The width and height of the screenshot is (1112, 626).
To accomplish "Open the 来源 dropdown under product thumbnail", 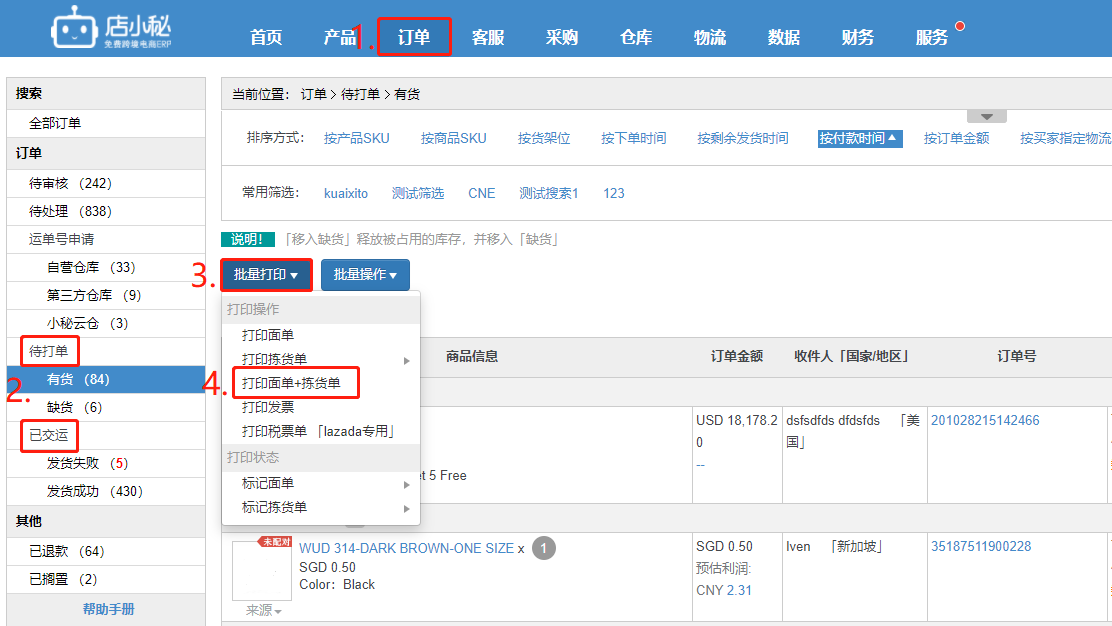I will pos(263,610).
